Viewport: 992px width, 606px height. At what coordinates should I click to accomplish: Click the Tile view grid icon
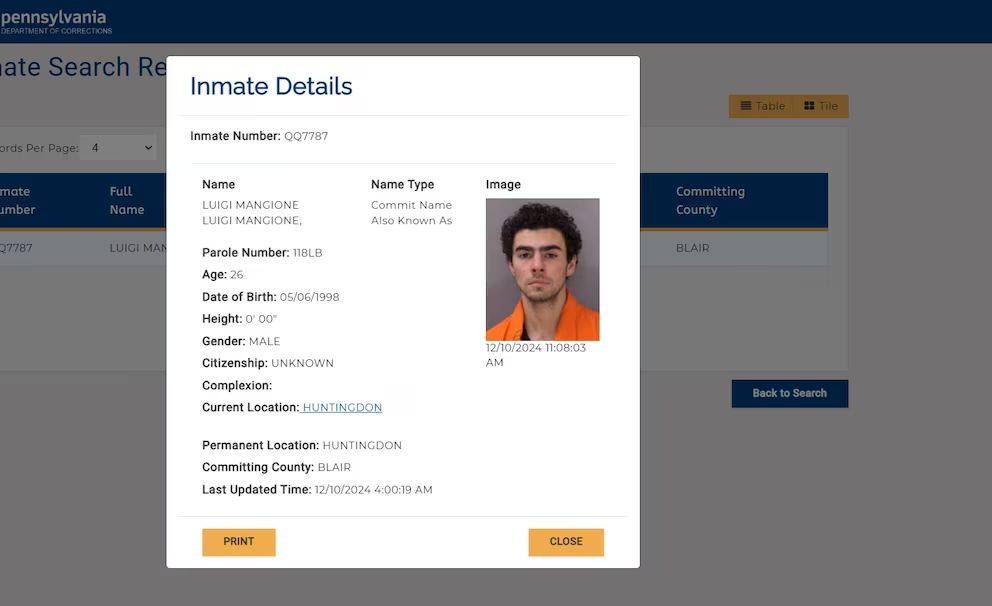809,106
